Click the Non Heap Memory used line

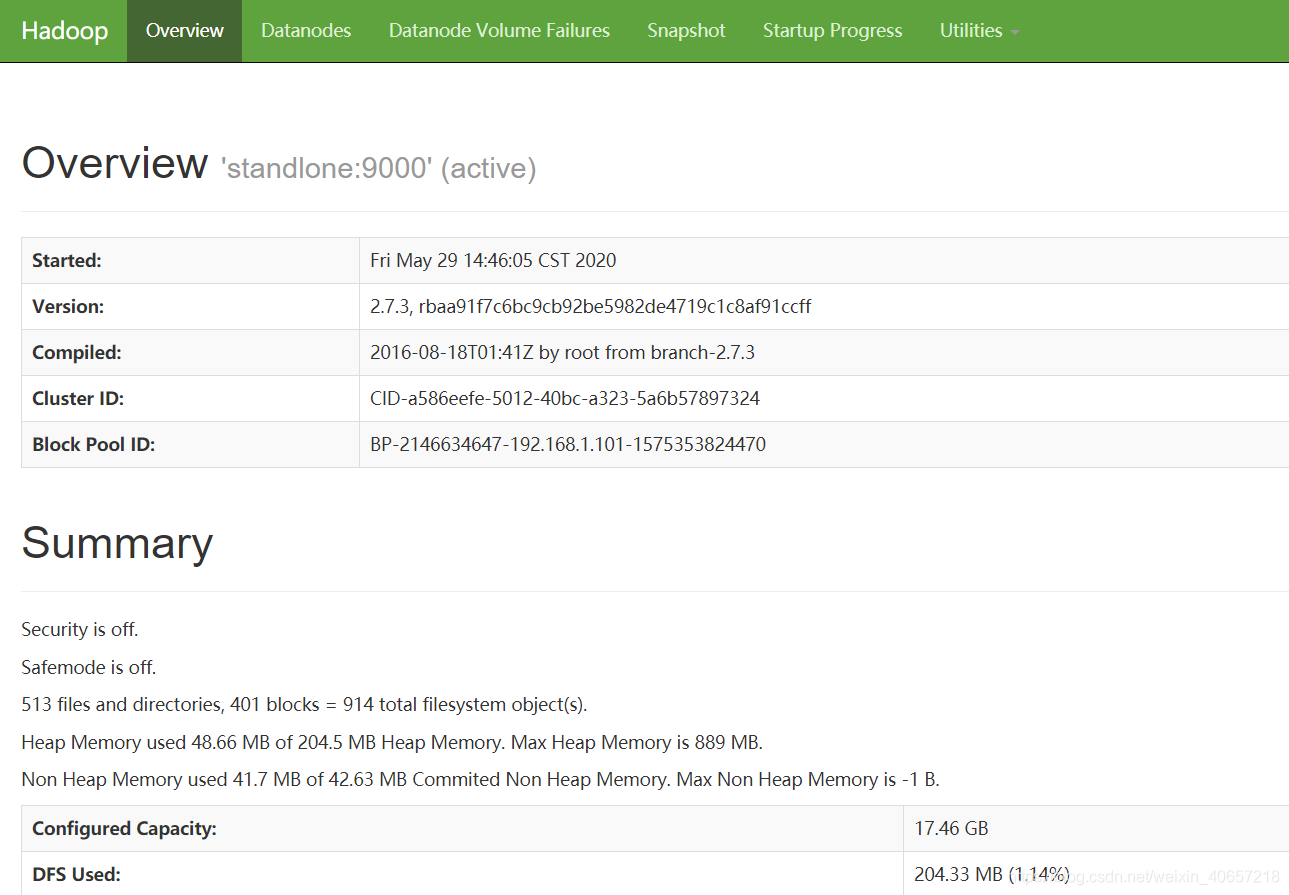tap(480, 779)
